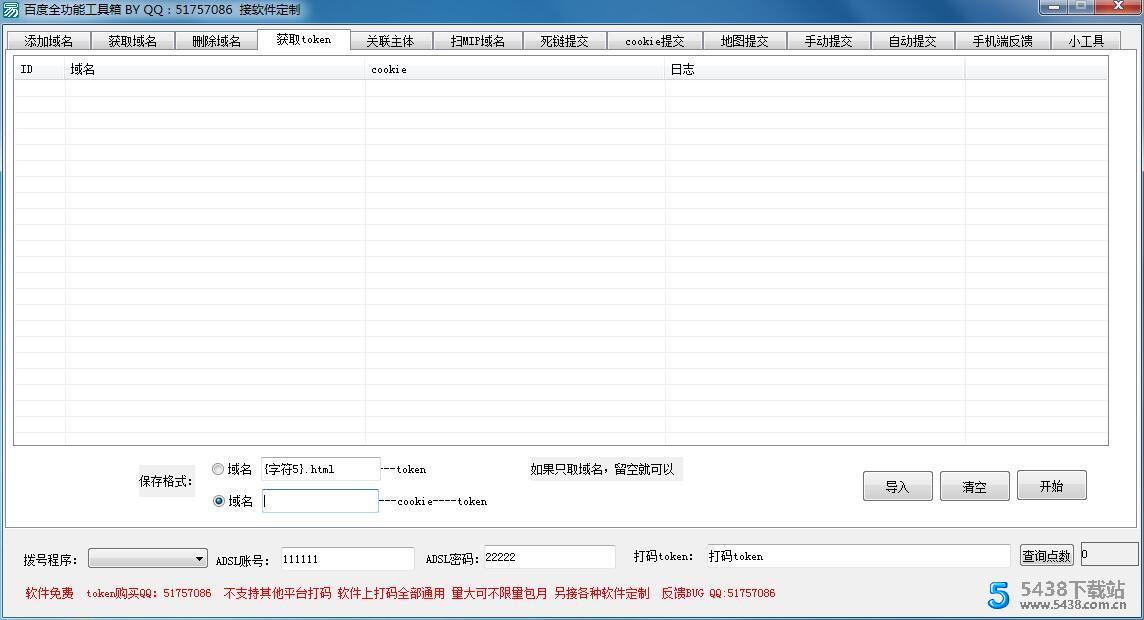Click the 5438下载站 logo
The width and height of the screenshot is (1144, 620).
pos(1057,596)
